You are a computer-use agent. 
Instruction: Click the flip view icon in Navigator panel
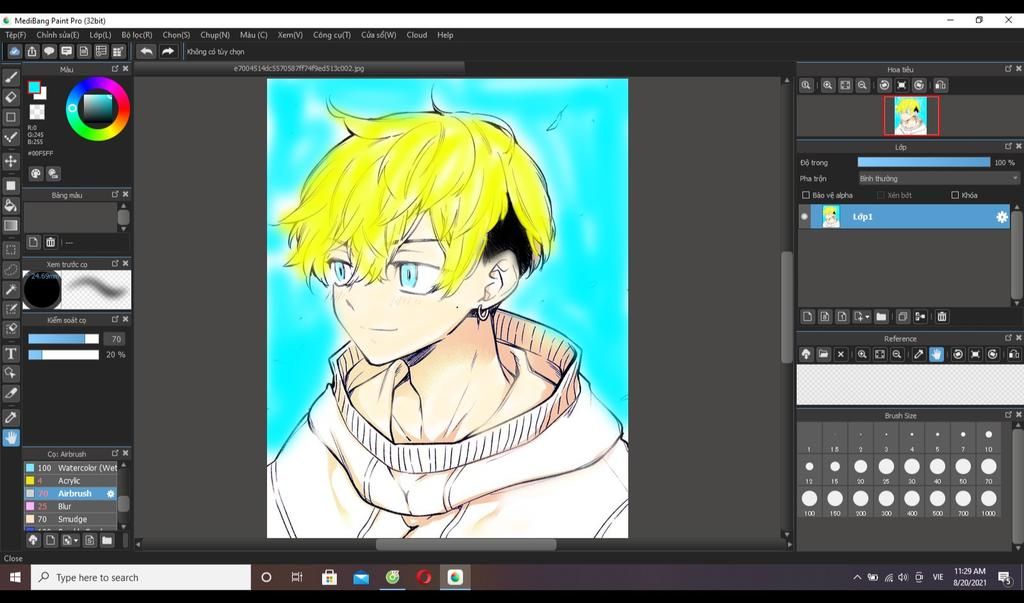click(x=940, y=85)
